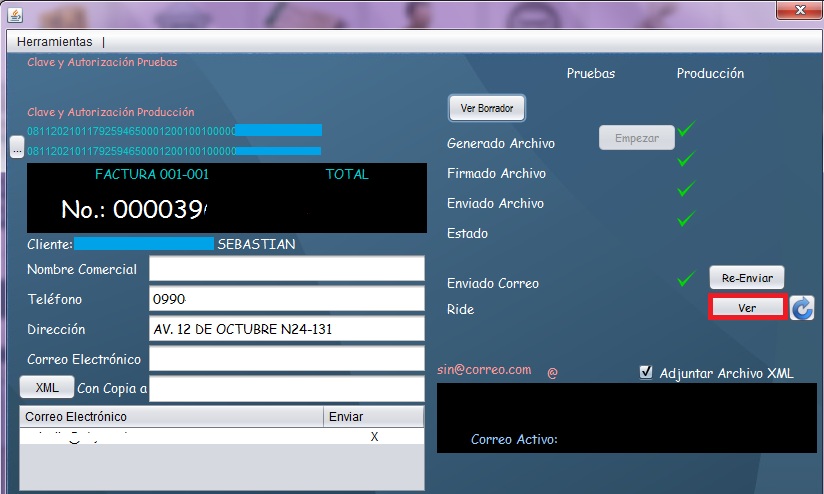Image resolution: width=824 pixels, height=494 pixels.
Task: Select the Dirección input field
Action: coord(287,329)
